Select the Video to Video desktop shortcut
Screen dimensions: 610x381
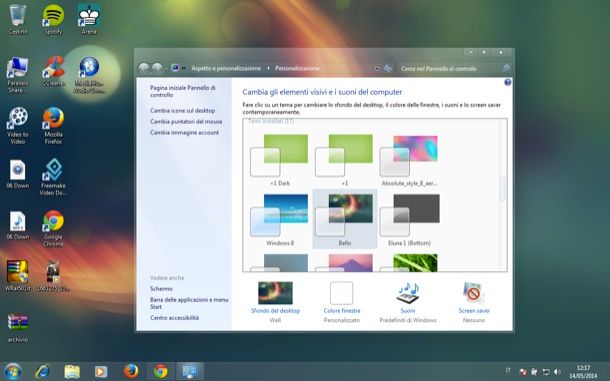[18, 125]
